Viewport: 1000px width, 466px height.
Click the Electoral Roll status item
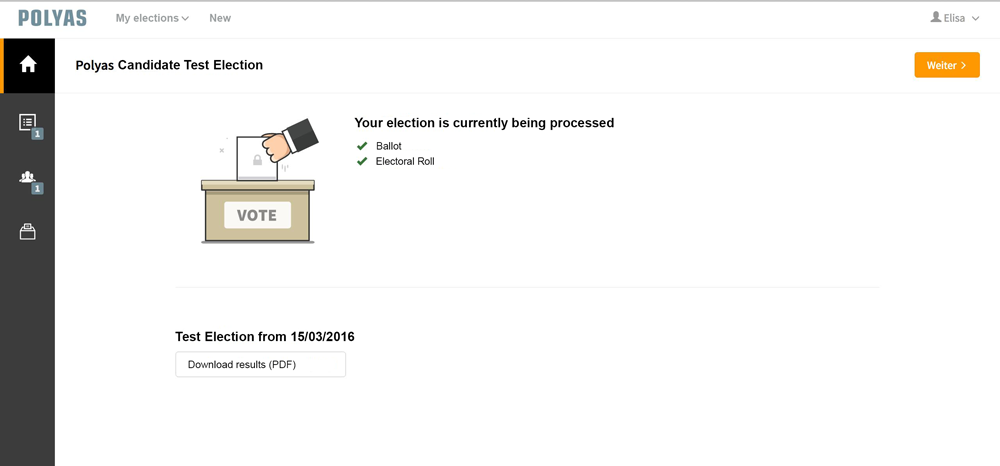[x=405, y=161]
